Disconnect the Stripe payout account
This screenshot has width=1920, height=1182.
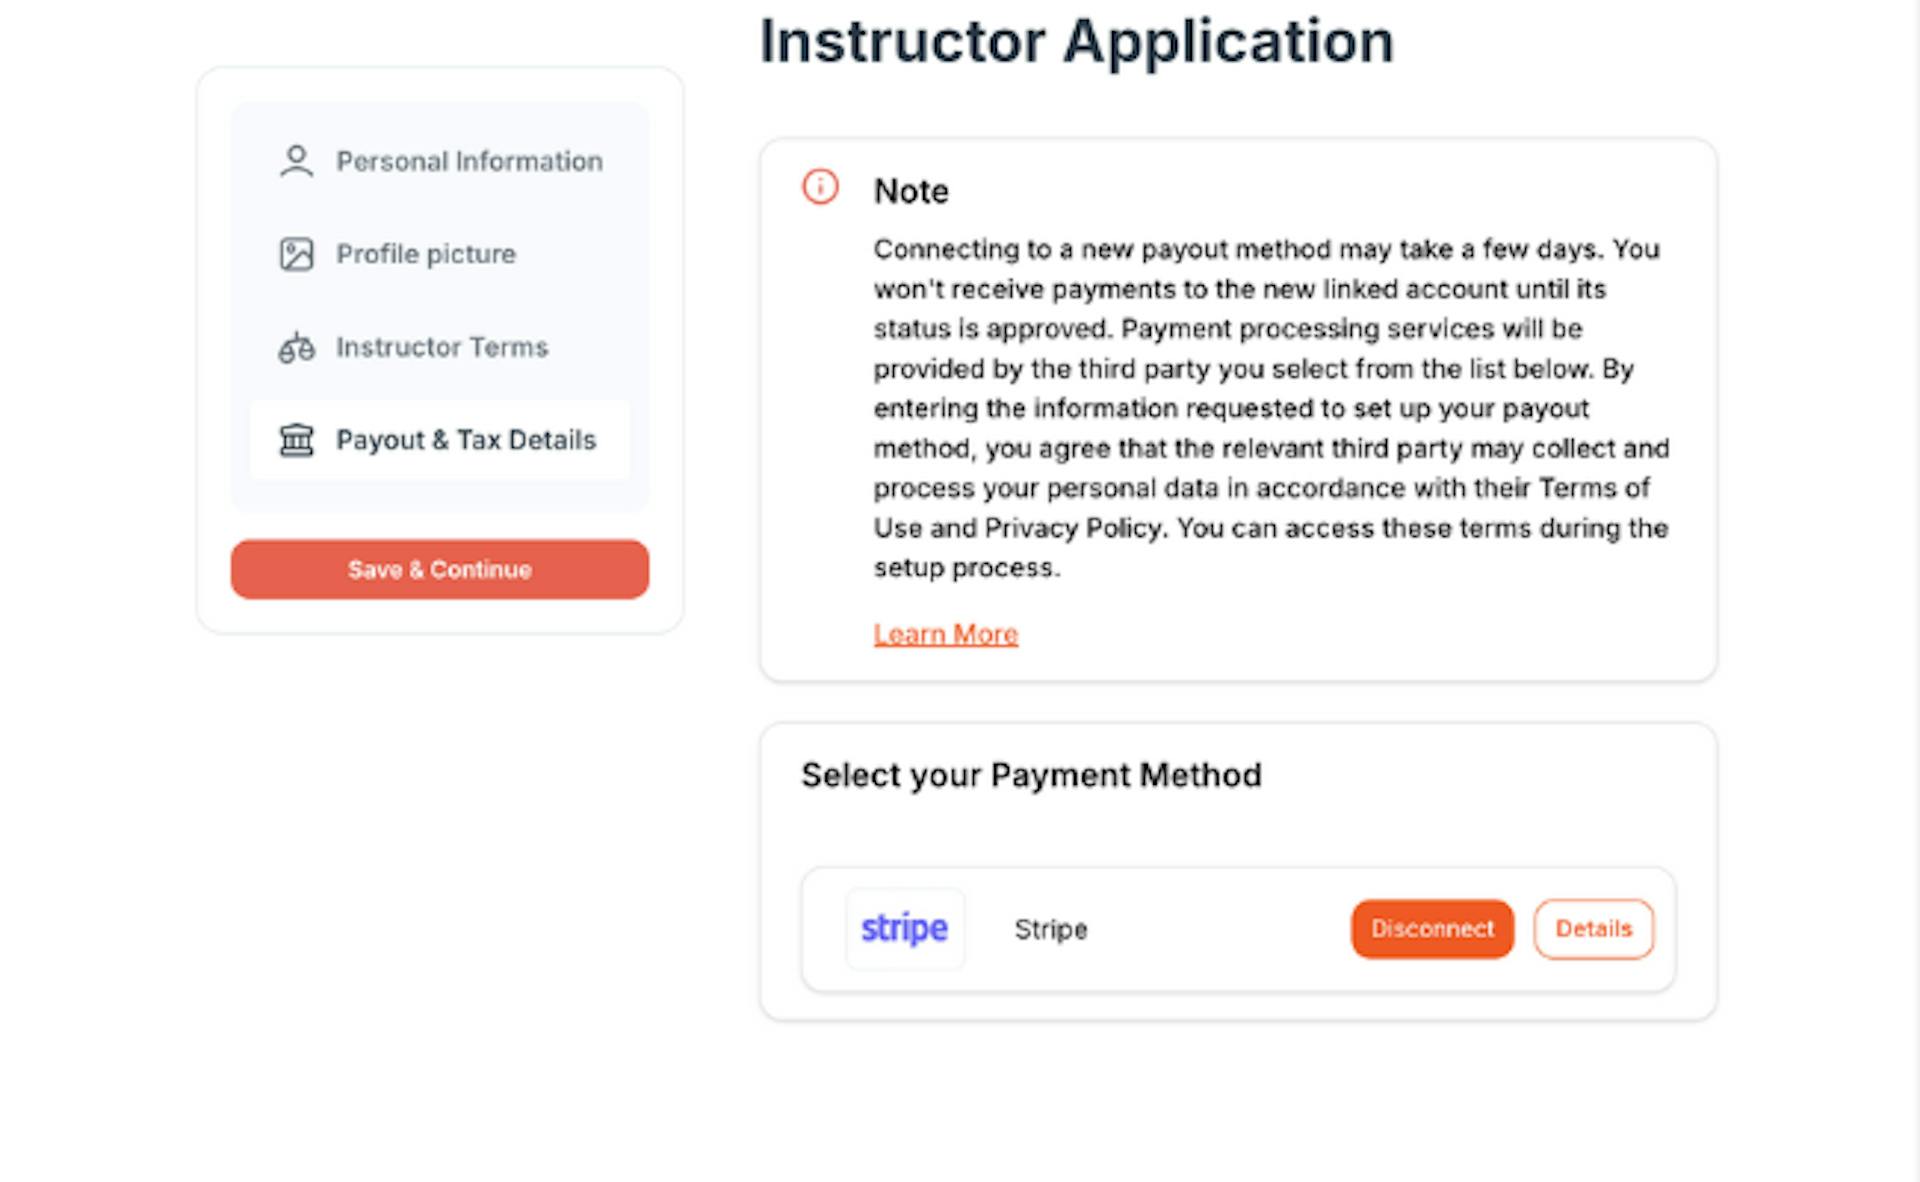pos(1431,929)
